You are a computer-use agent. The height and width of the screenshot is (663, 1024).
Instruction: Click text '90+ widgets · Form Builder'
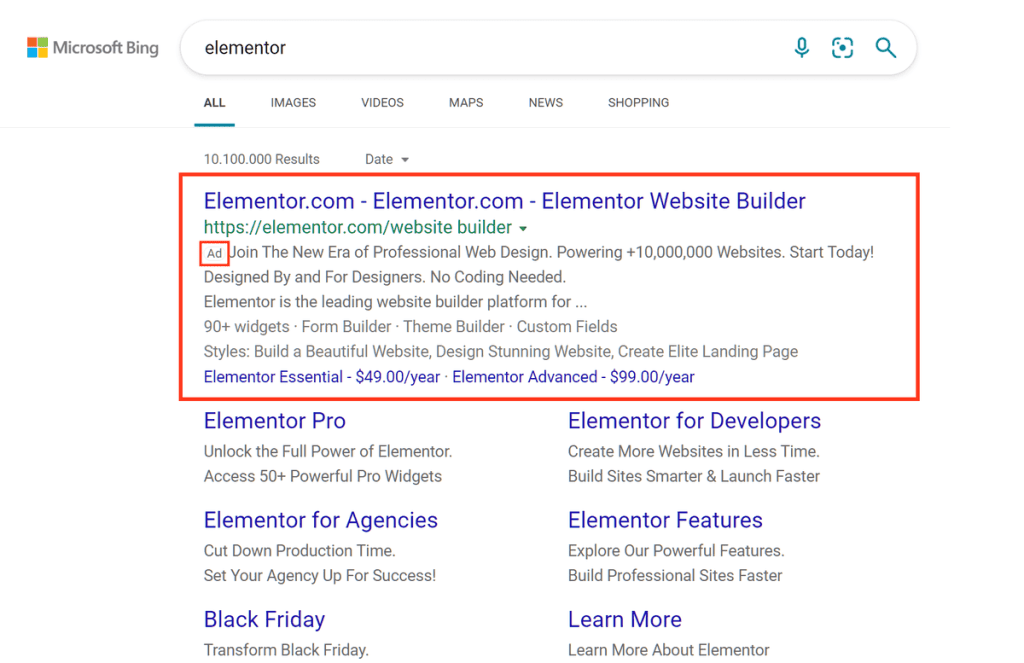click(x=297, y=327)
